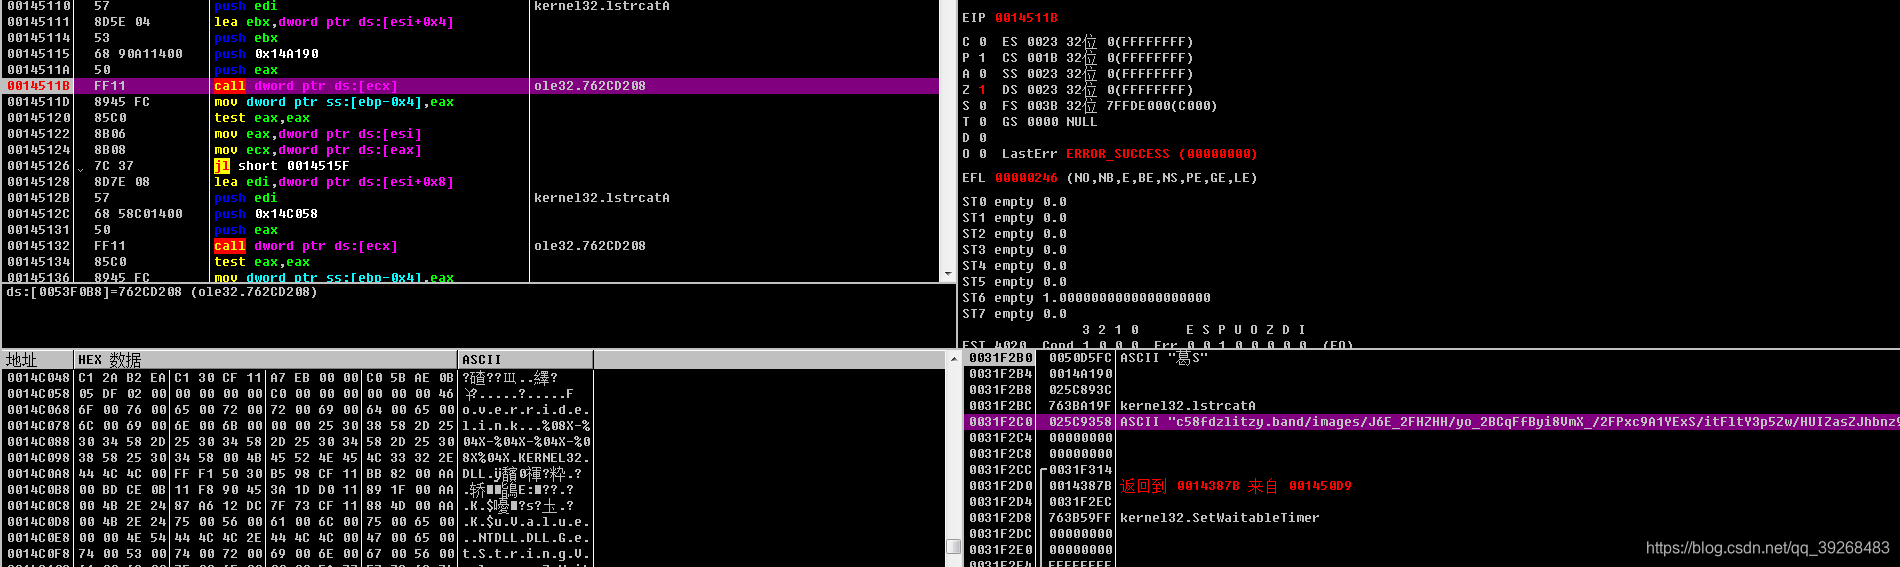
Task: Click the HEX 数据 column header
Action: pos(266,360)
